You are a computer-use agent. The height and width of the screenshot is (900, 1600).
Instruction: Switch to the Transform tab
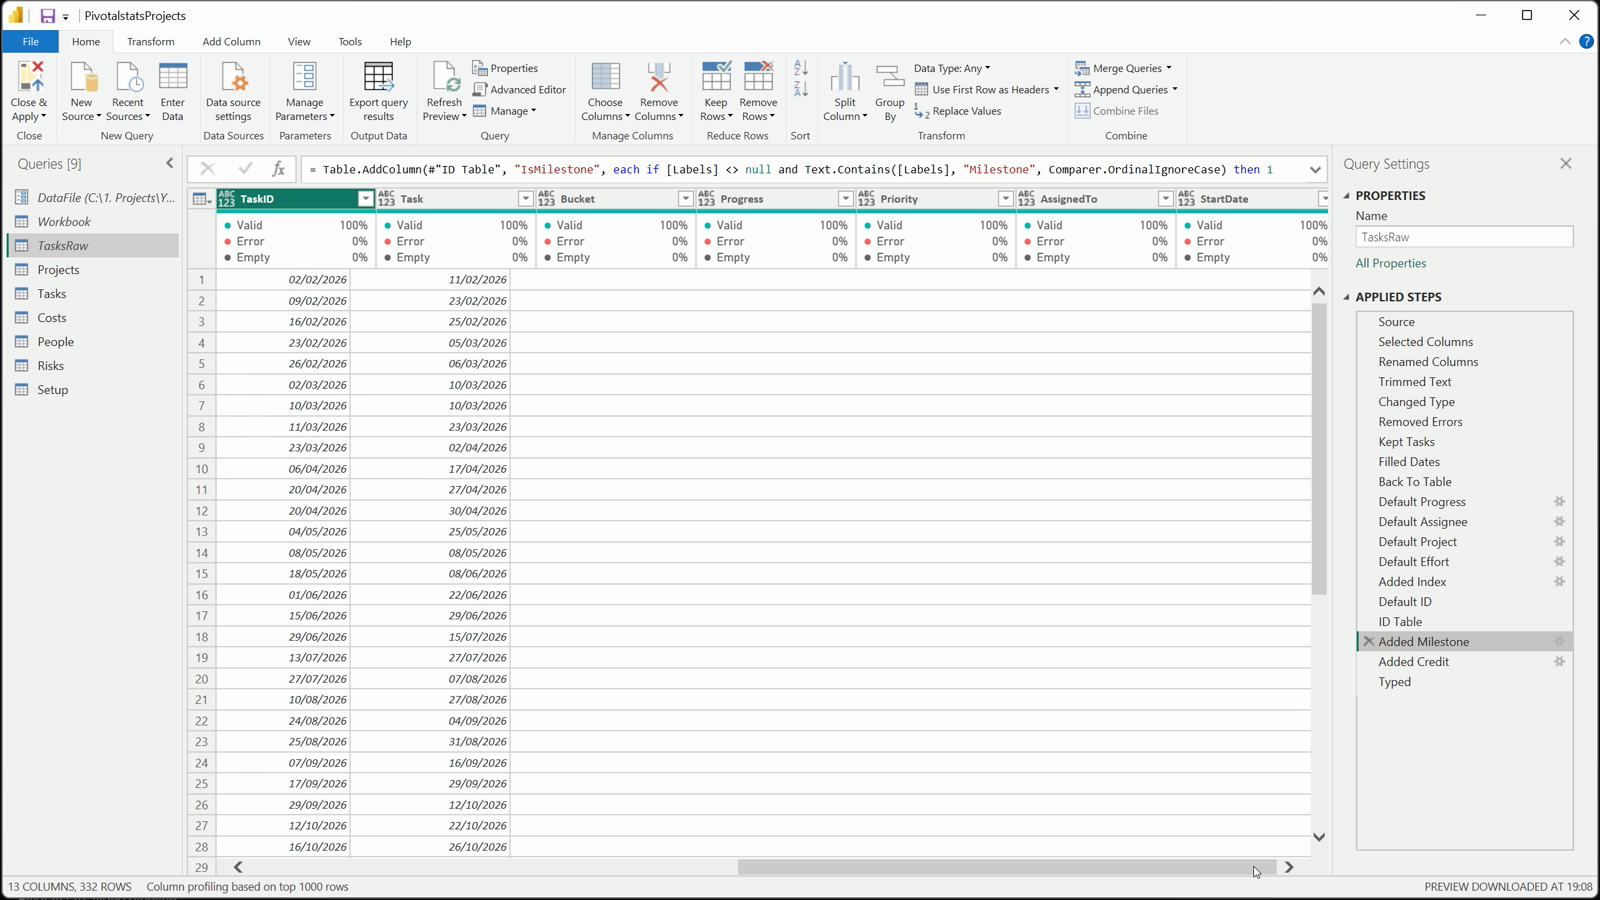(150, 42)
